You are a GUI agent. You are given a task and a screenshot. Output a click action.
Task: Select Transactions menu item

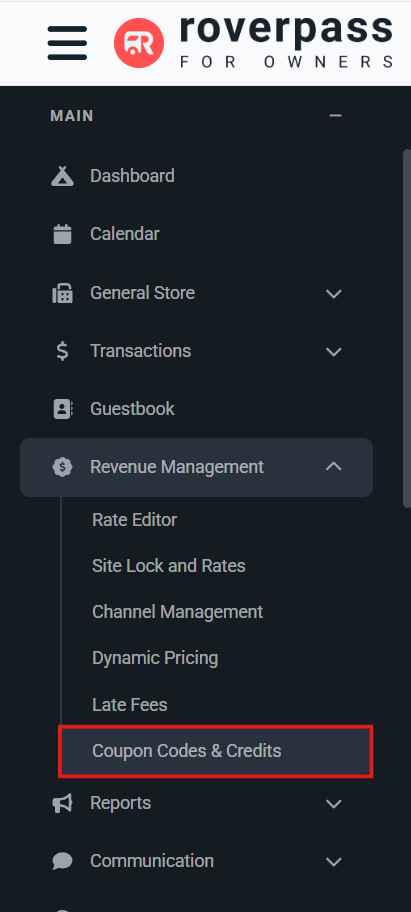pyautogui.click(x=140, y=351)
